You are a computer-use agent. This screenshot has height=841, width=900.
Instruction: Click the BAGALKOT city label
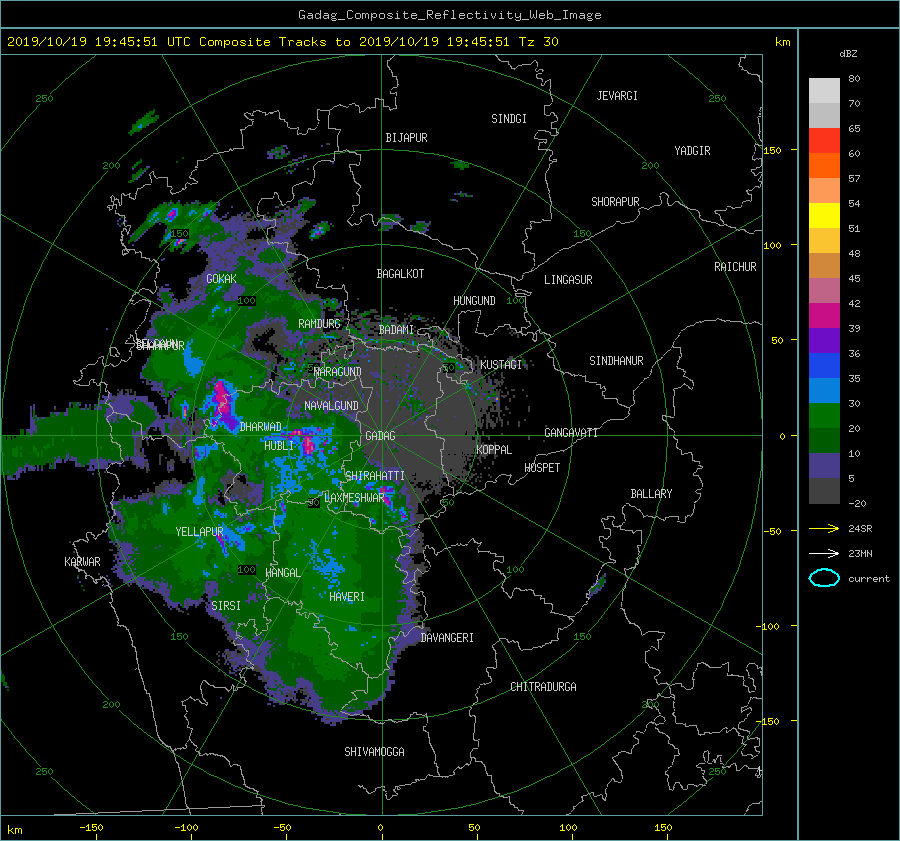click(400, 274)
